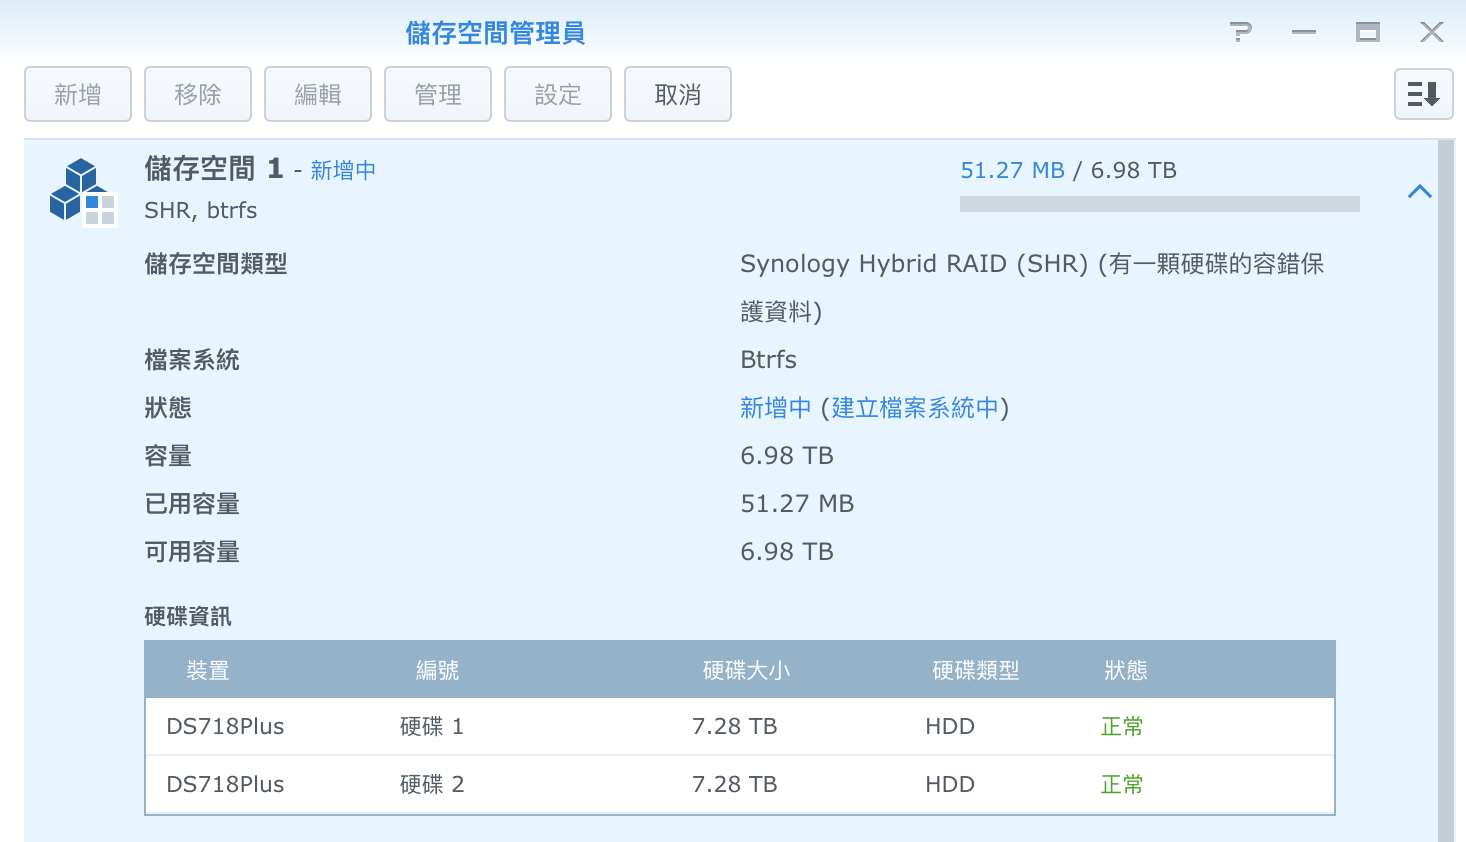
Task: Click the vertical scrollbar on right
Action: click(x=1445, y=490)
